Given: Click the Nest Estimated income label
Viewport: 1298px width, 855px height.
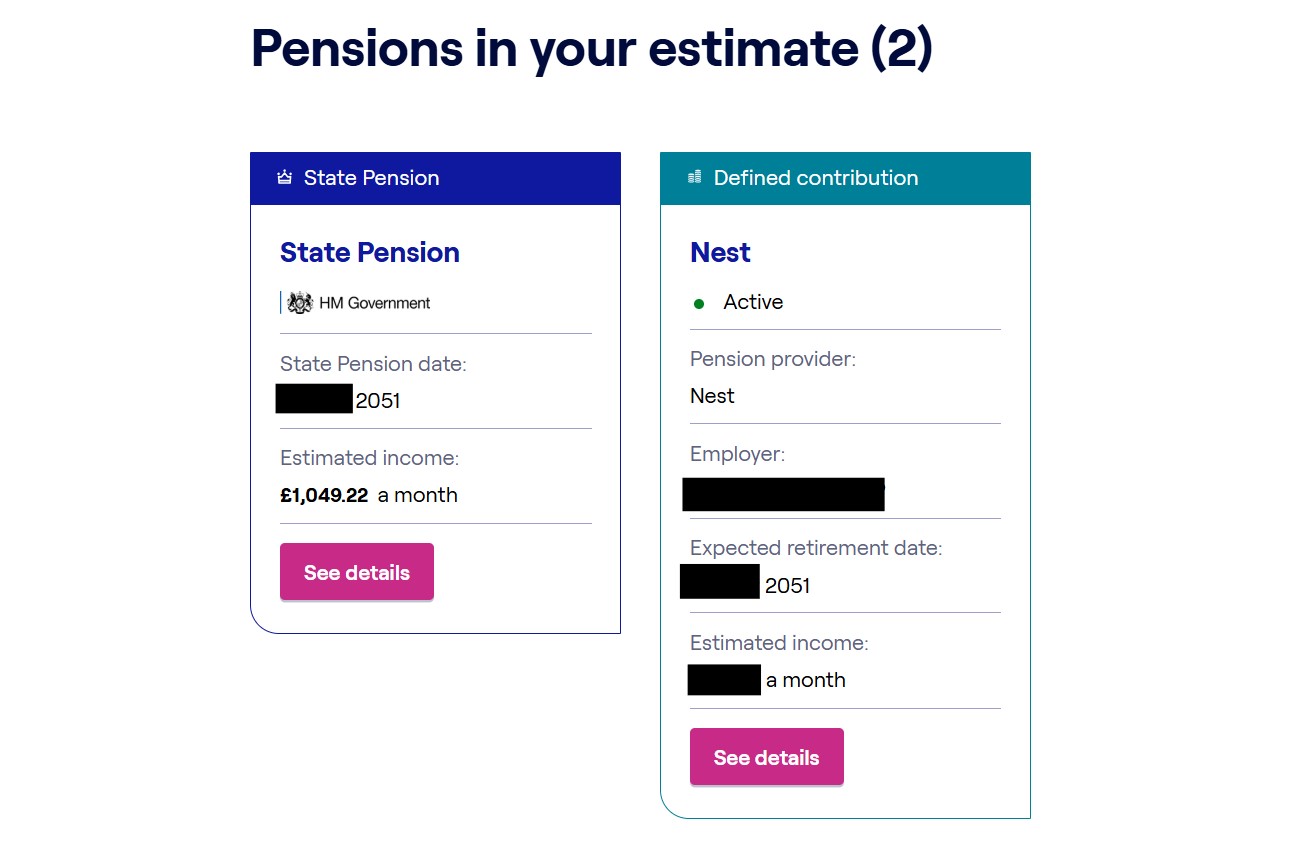Looking at the screenshot, I should [x=779, y=643].
